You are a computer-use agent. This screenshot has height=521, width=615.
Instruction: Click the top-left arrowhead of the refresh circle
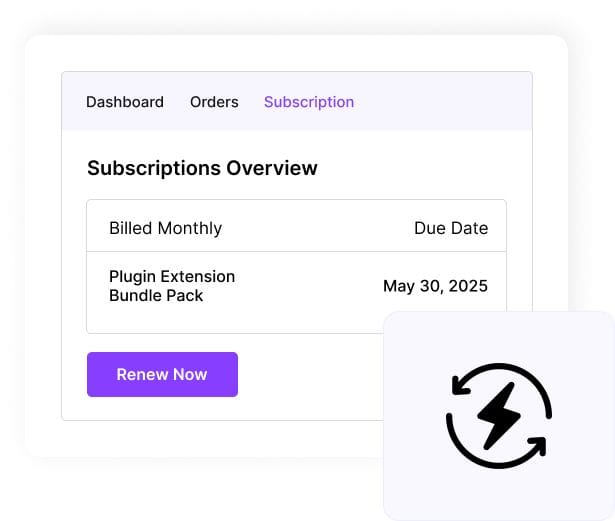[x=461, y=385]
